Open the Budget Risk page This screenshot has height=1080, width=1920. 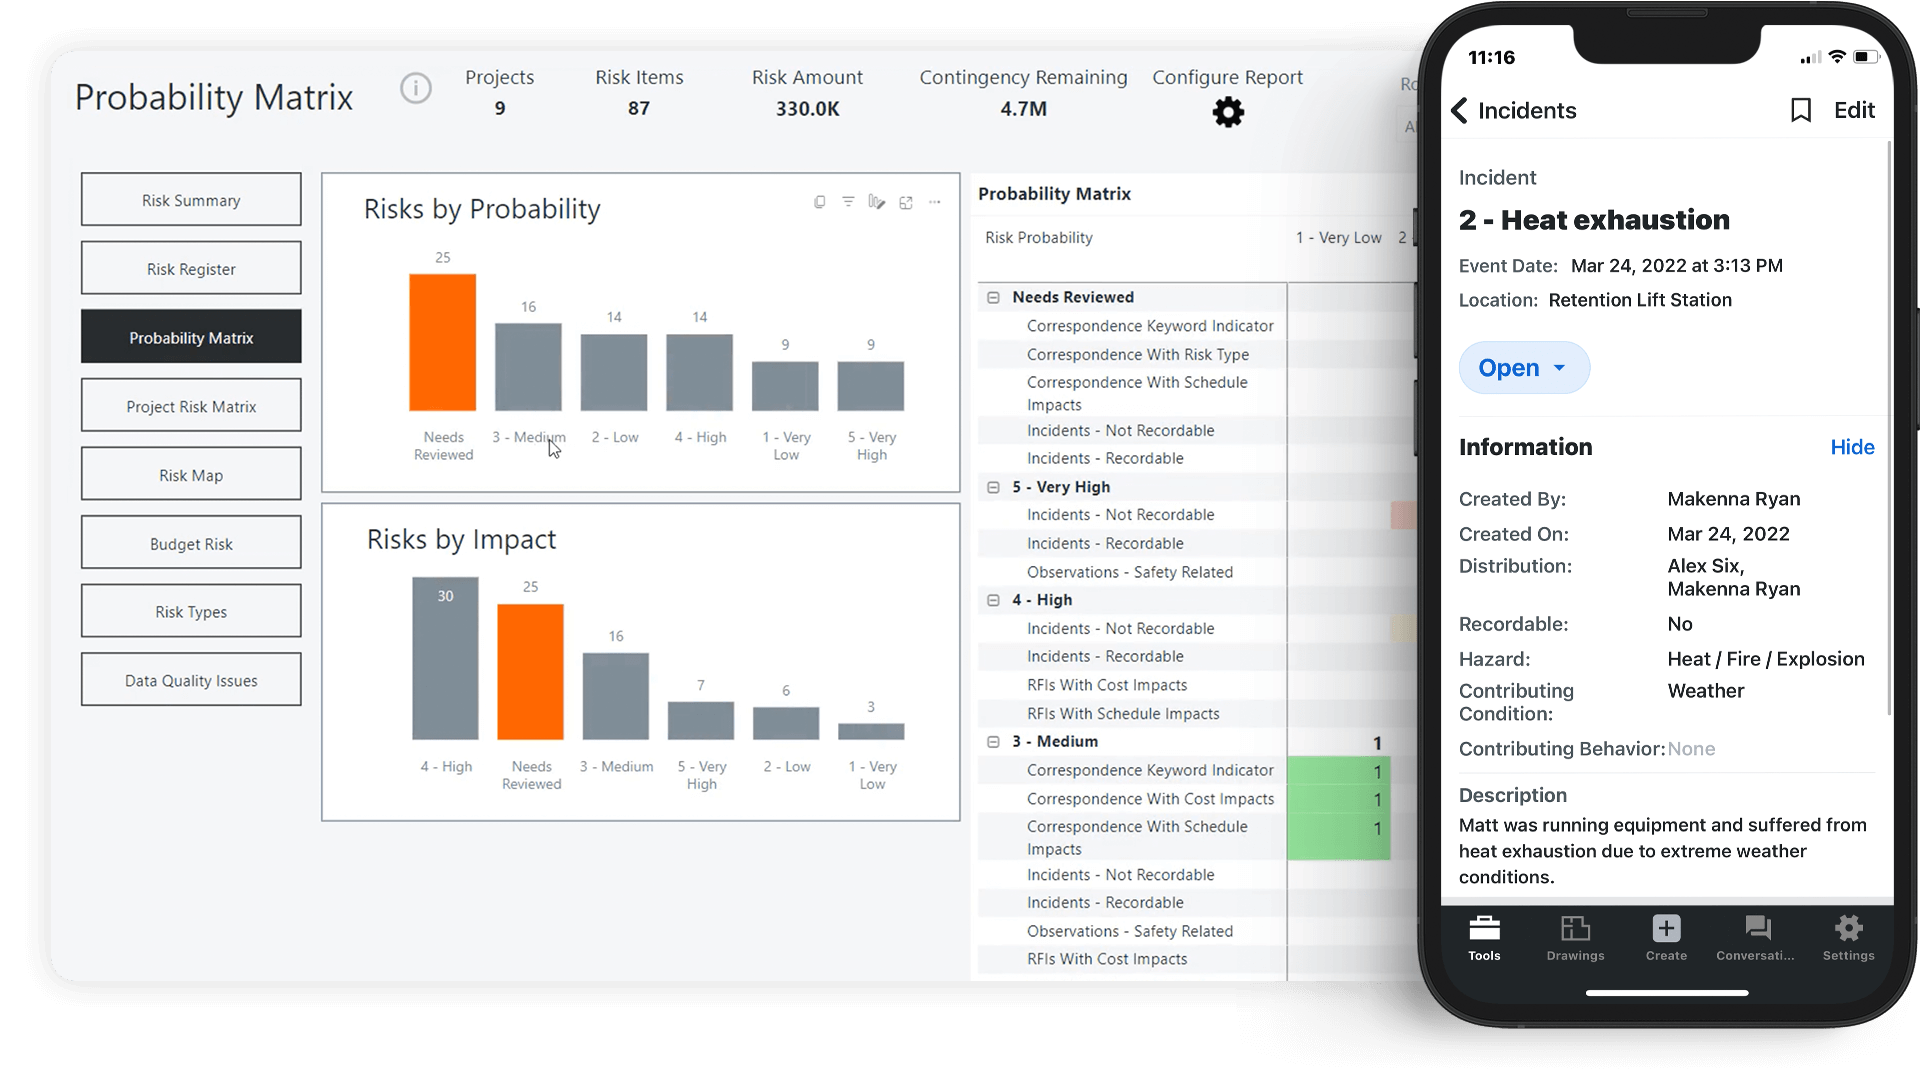point(191,543)
